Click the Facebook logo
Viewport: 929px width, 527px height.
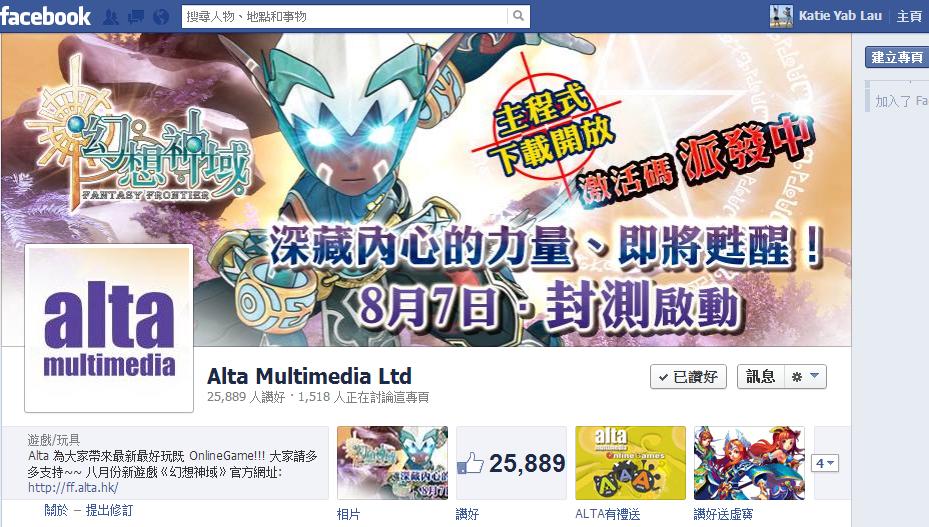tap(46, 16)
